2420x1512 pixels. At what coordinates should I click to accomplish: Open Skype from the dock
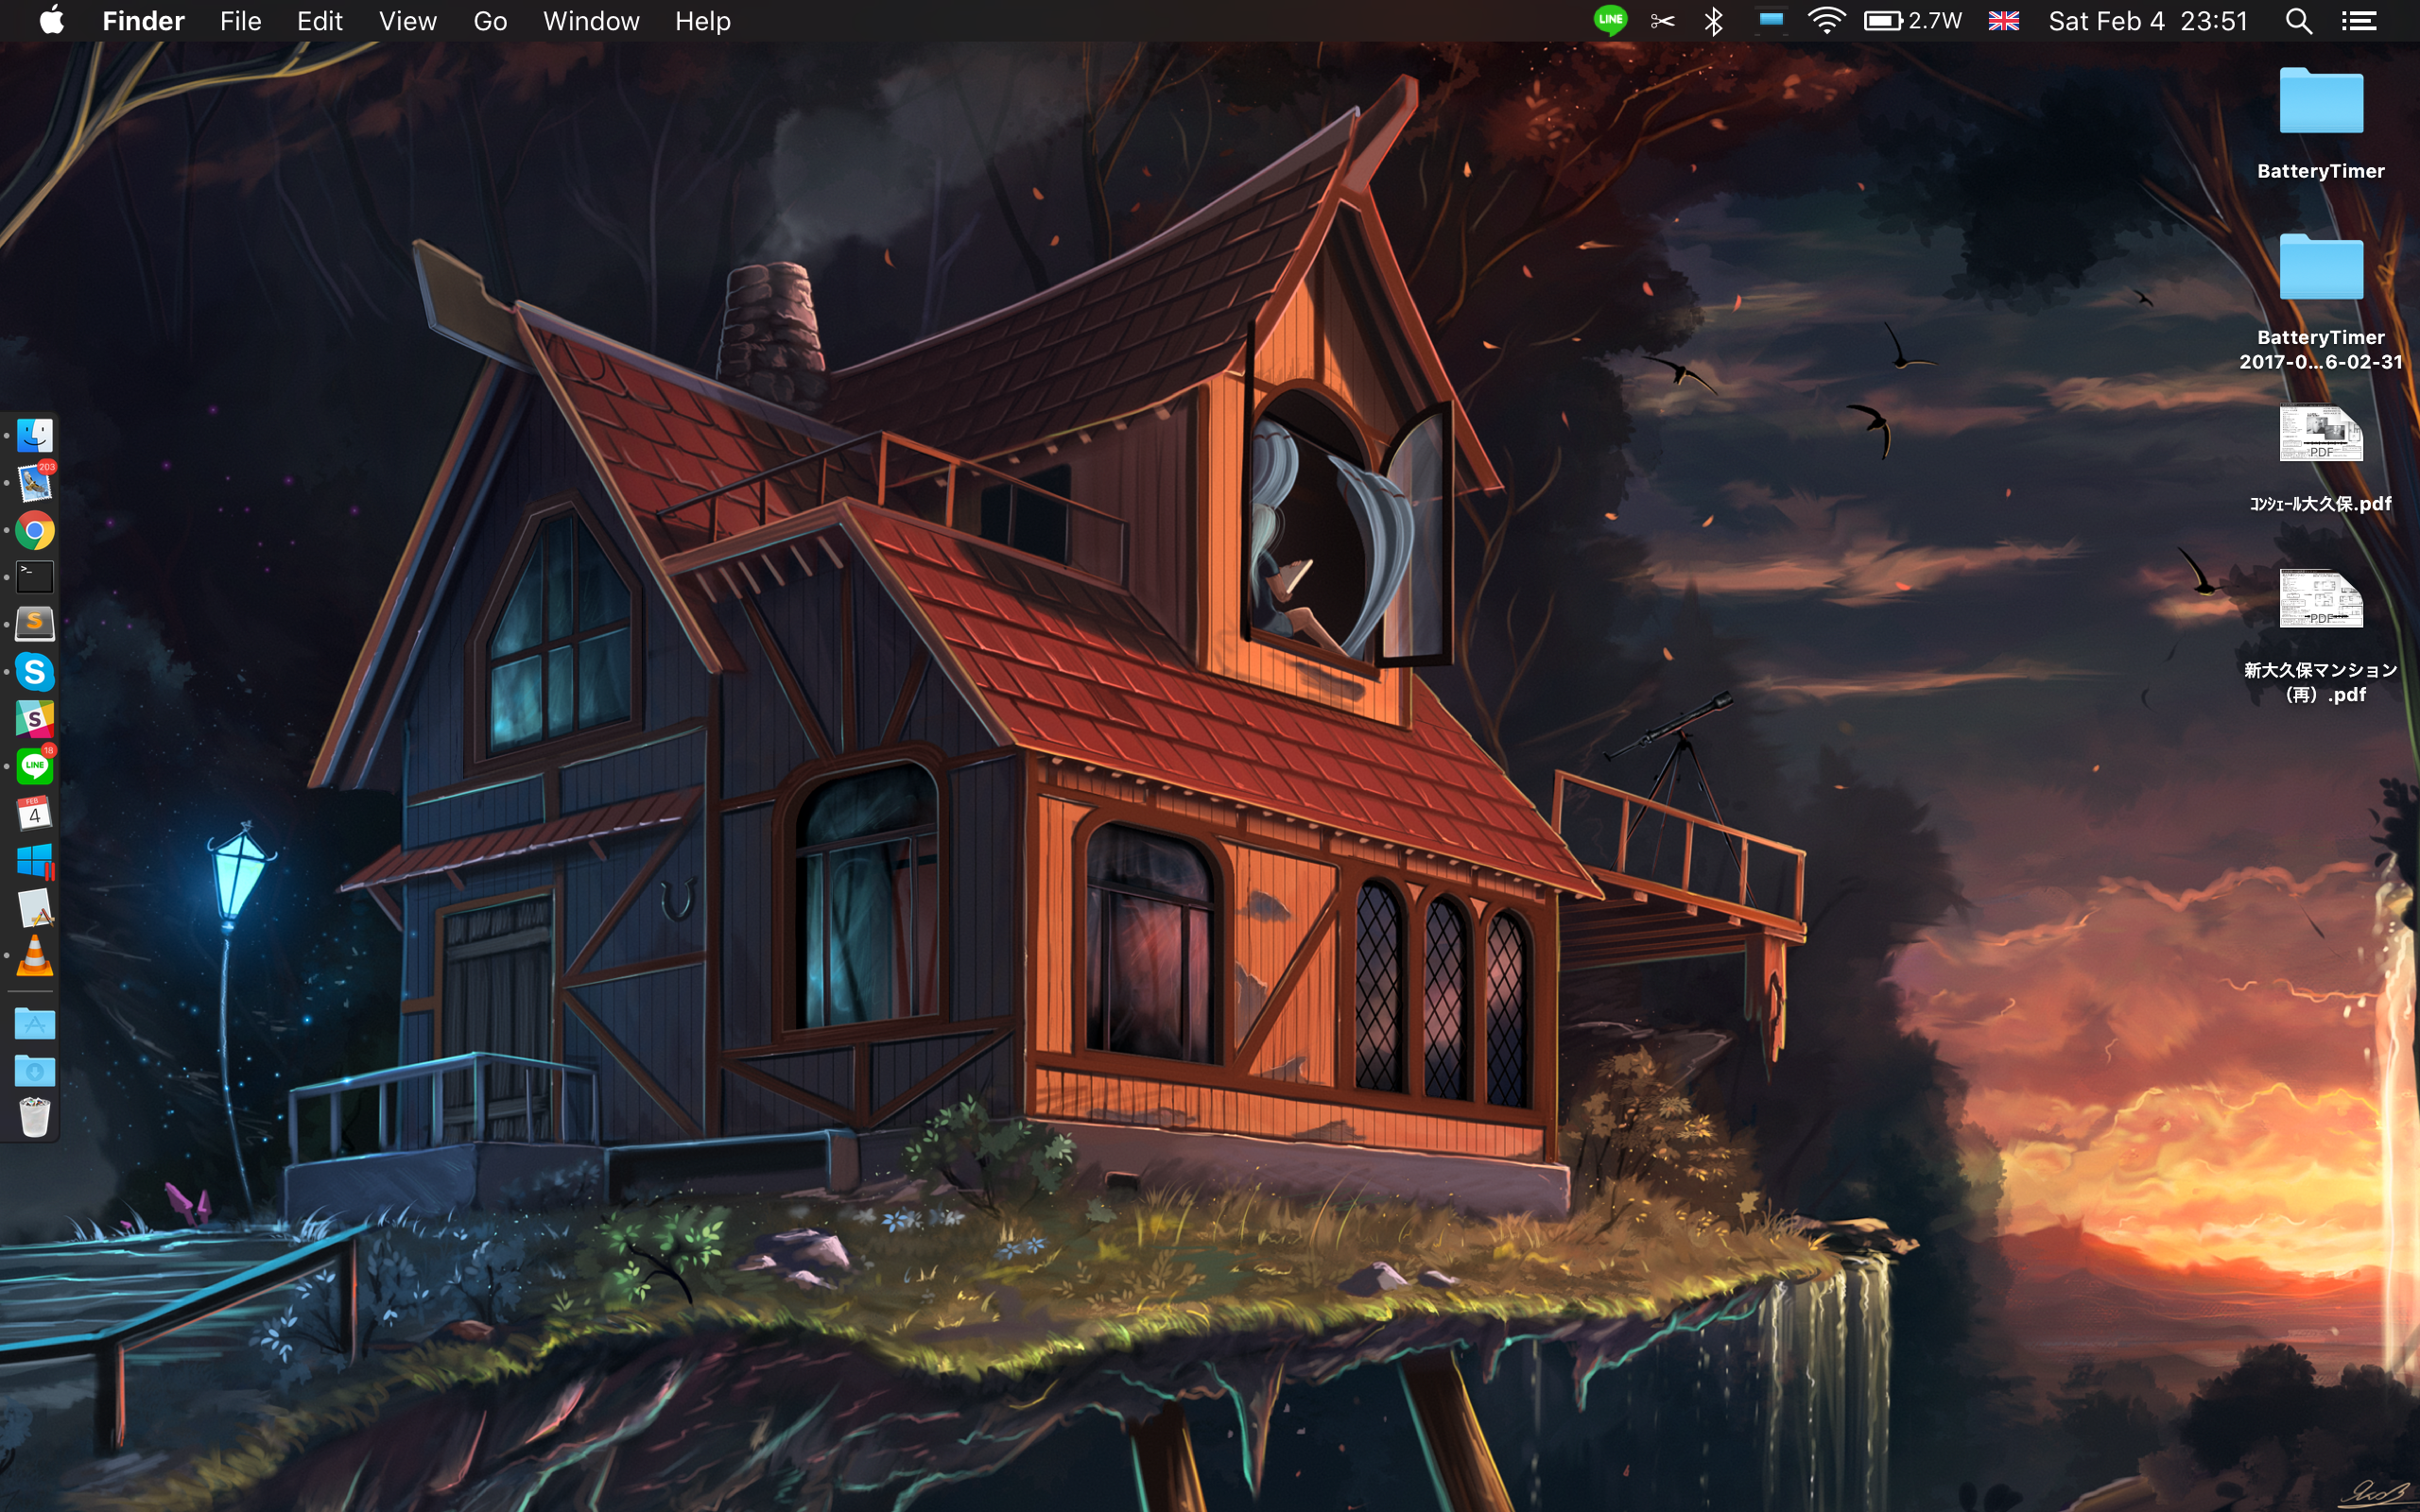tap(35, 672)
